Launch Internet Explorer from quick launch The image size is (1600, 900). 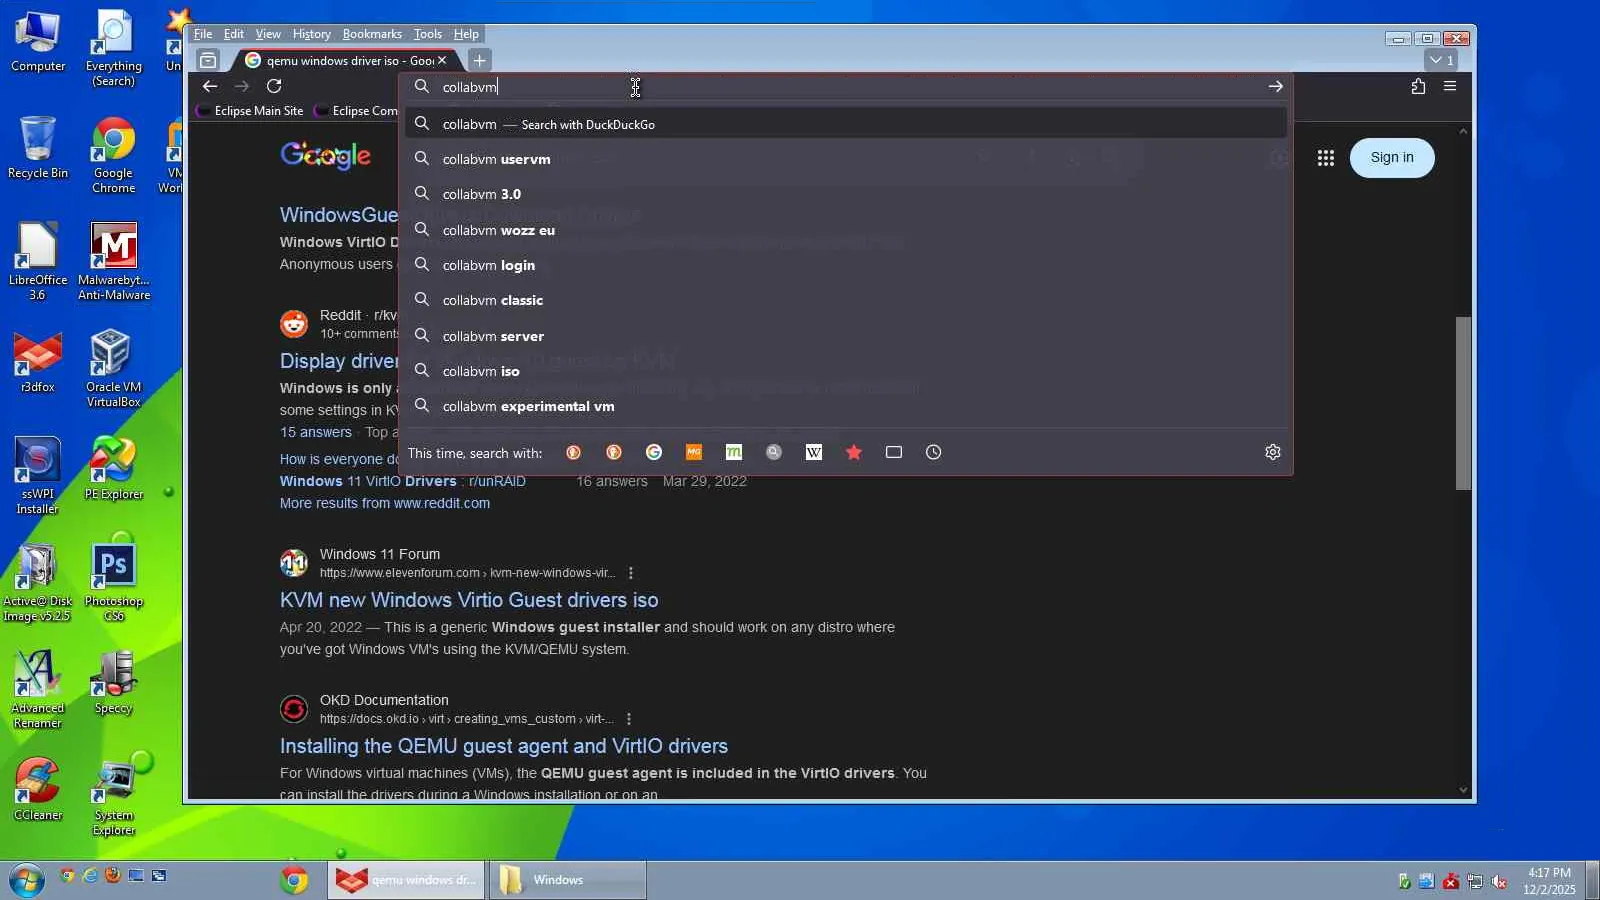point(90,876)
